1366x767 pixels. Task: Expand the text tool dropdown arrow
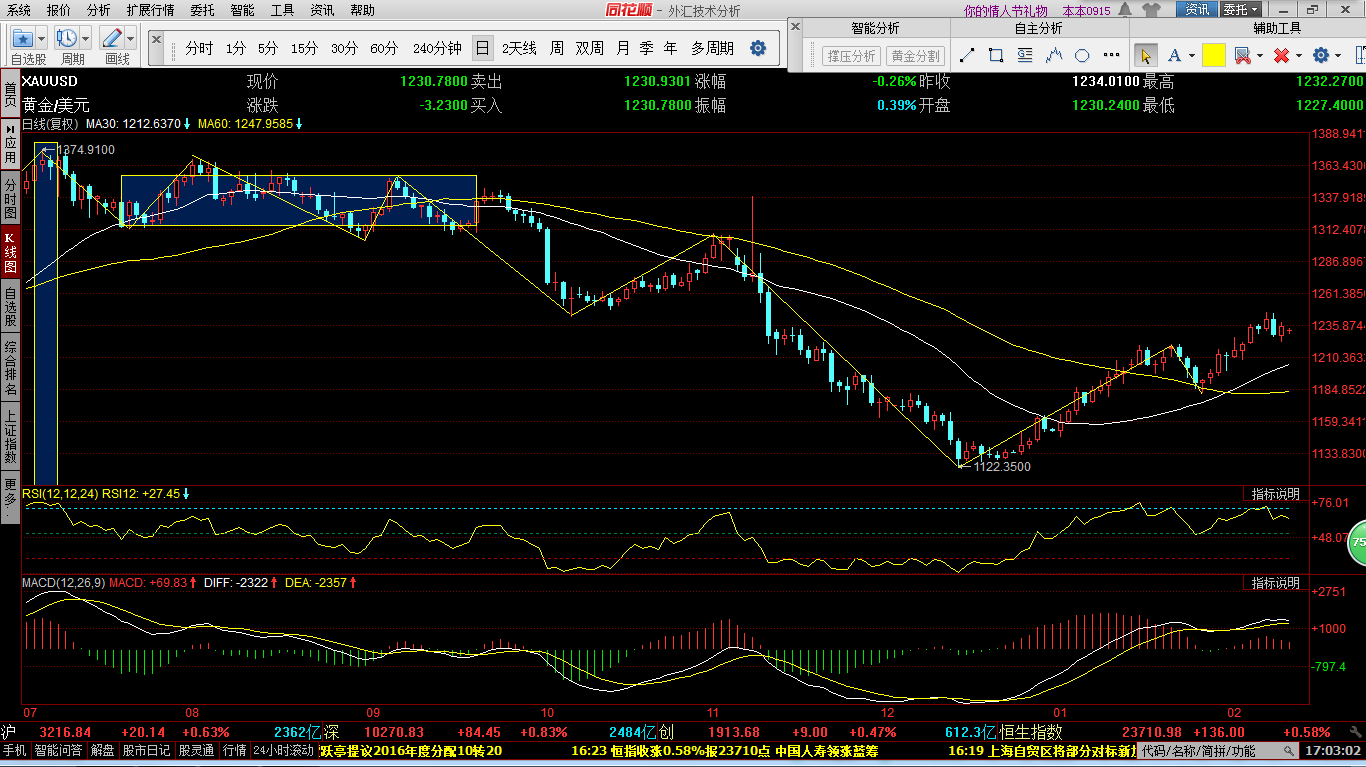[1192, 55]
